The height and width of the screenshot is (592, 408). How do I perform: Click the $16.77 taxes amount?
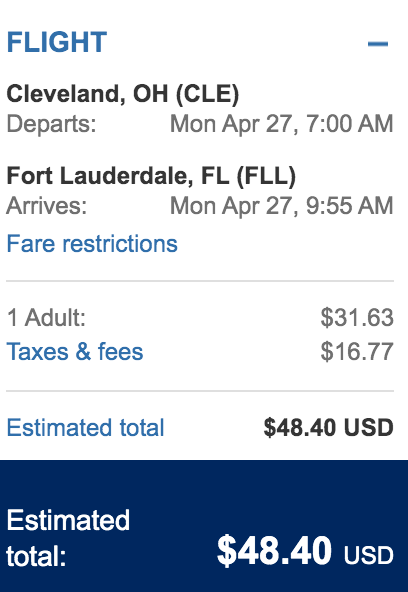pyautogui.click(x=357, y=352)
